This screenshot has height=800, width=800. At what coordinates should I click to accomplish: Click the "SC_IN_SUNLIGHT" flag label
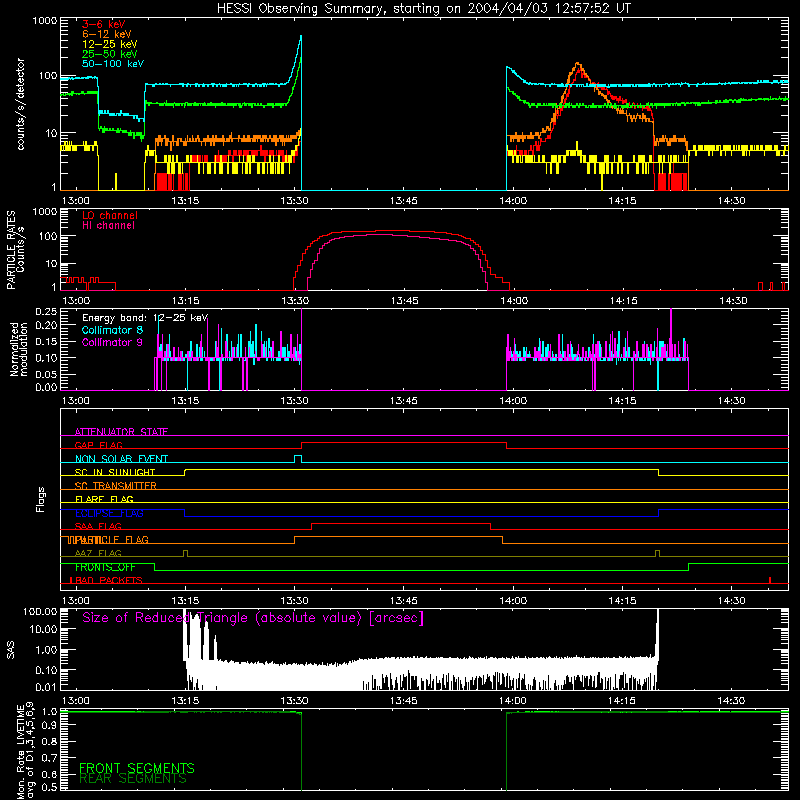click(x=115, y=472)
